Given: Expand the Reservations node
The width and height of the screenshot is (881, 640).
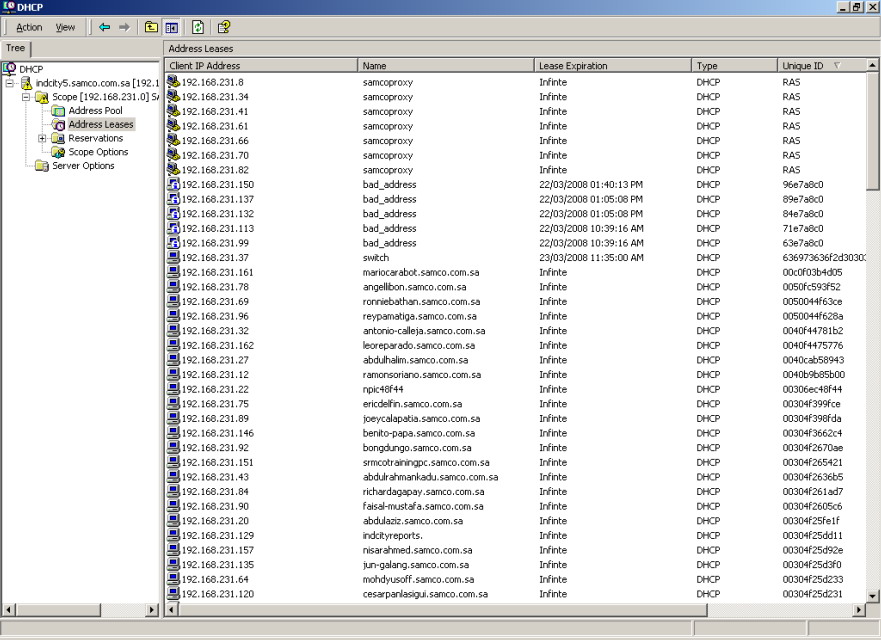Looking at the screenshot, I should 42,139.
